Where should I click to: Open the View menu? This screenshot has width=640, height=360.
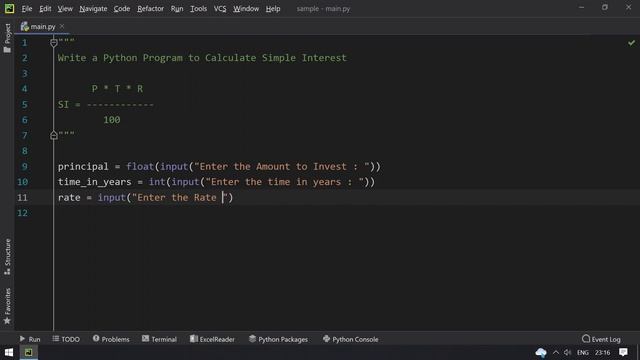pos(65,9)
